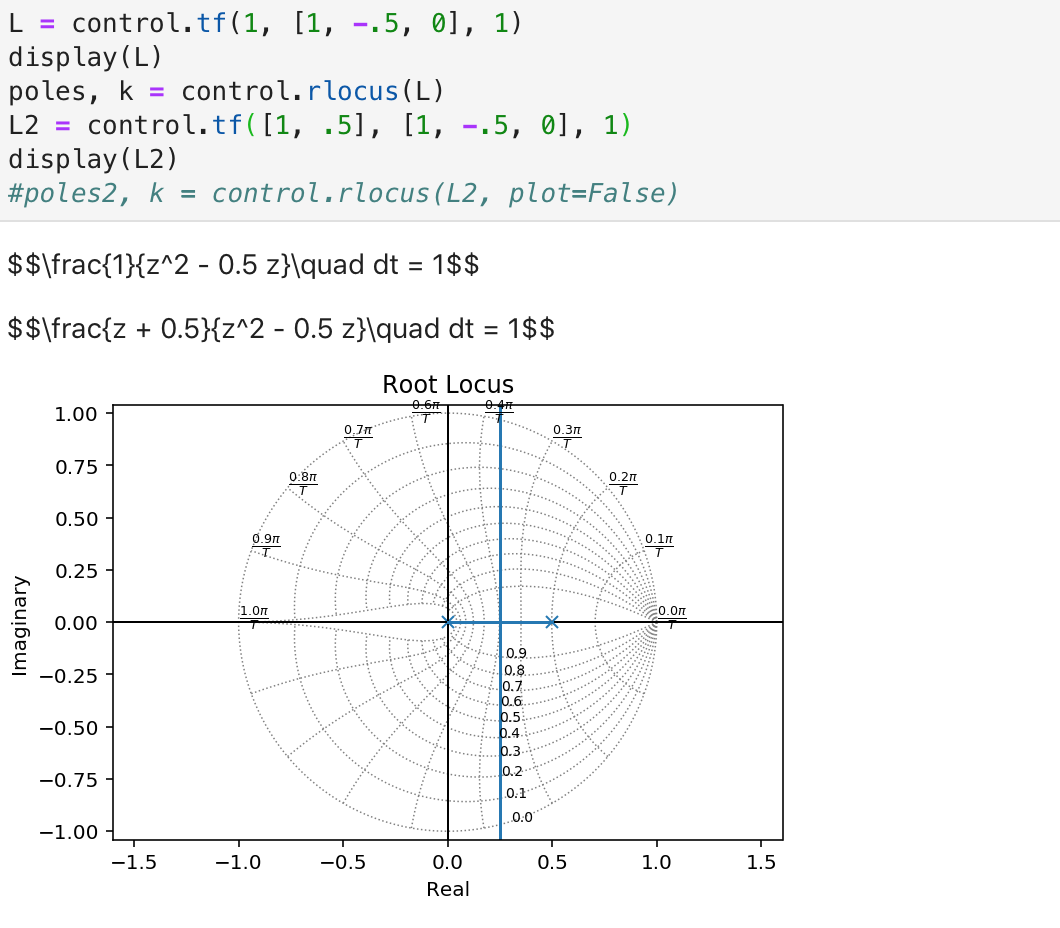Viewport: 1060px width, 928px height.
Task: Click the x-axis tick label '−0.5'
Action: click(342, 862)
